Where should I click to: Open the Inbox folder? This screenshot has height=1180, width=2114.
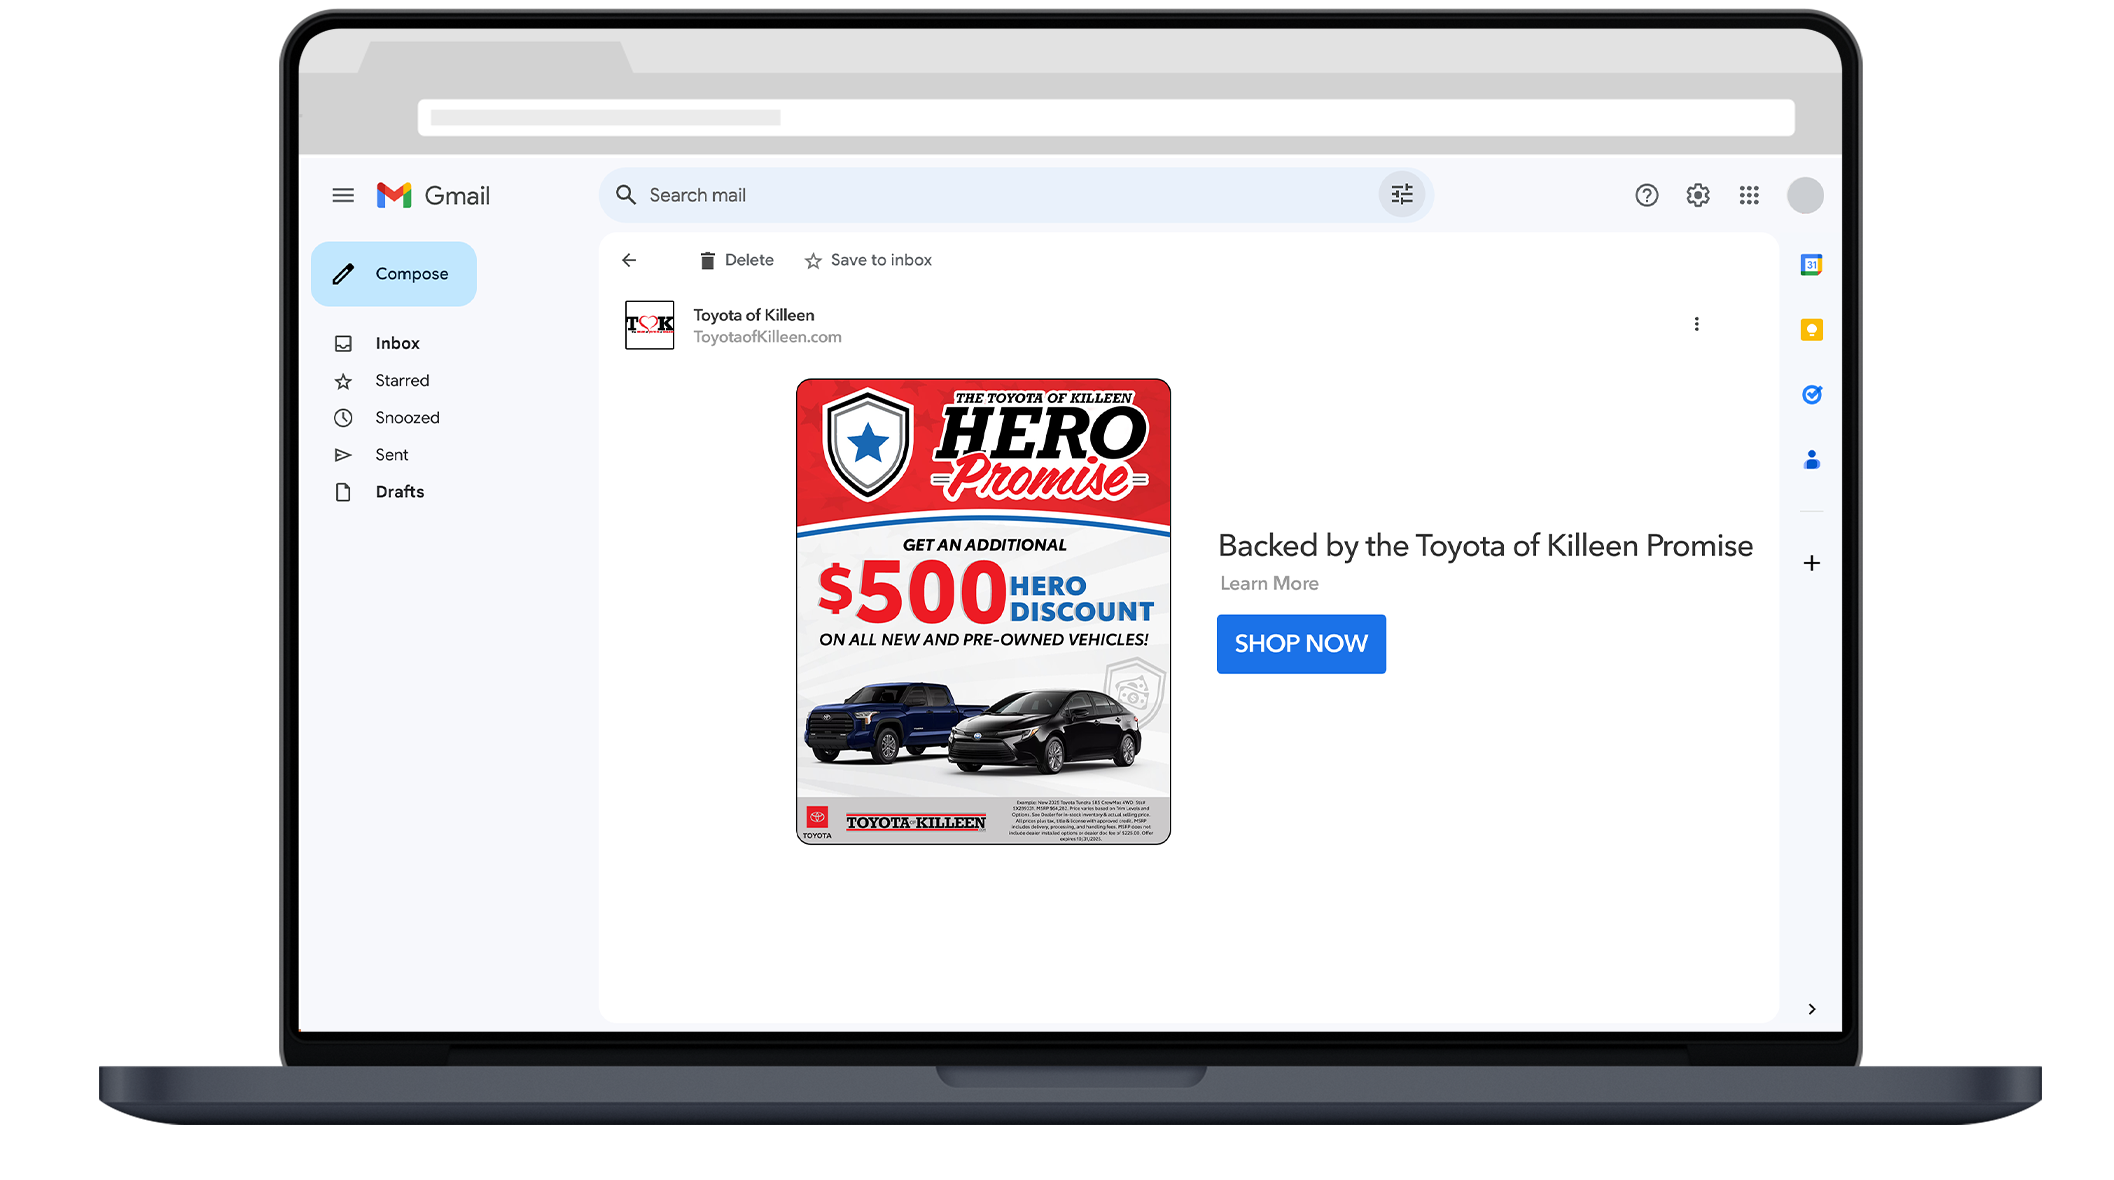point(397,343)
